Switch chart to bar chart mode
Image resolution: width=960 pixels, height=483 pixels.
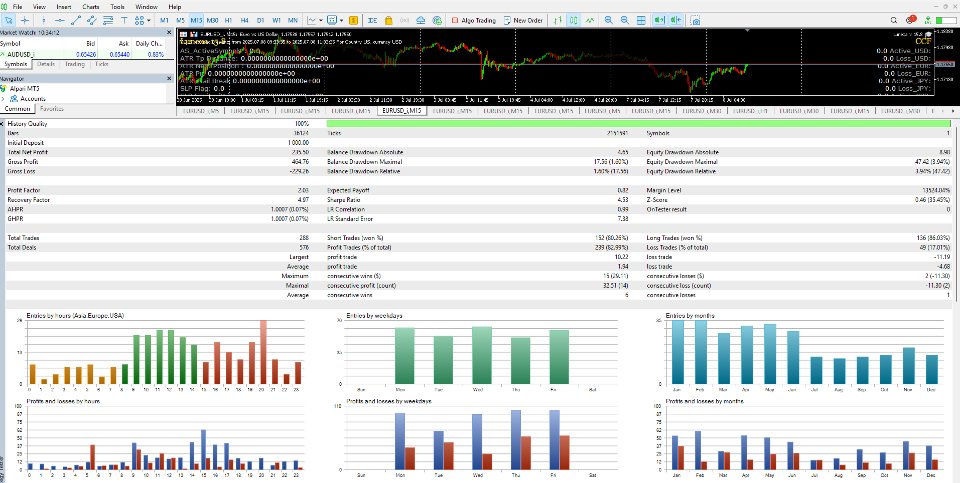tap(557, 20)
